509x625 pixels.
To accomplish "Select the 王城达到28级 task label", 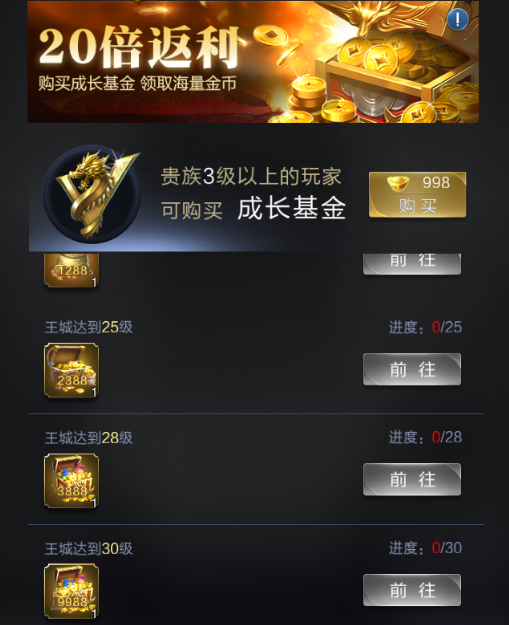I will pyautogui.click(x=88, y=438).
